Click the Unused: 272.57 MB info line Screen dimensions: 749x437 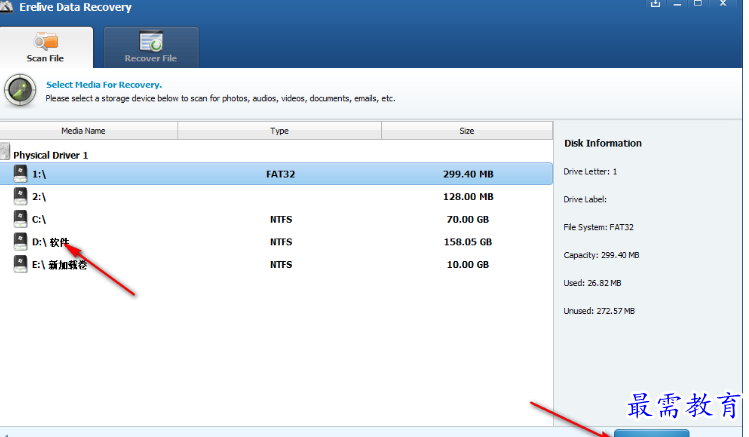pyautogui.click(x=599, y=311)
